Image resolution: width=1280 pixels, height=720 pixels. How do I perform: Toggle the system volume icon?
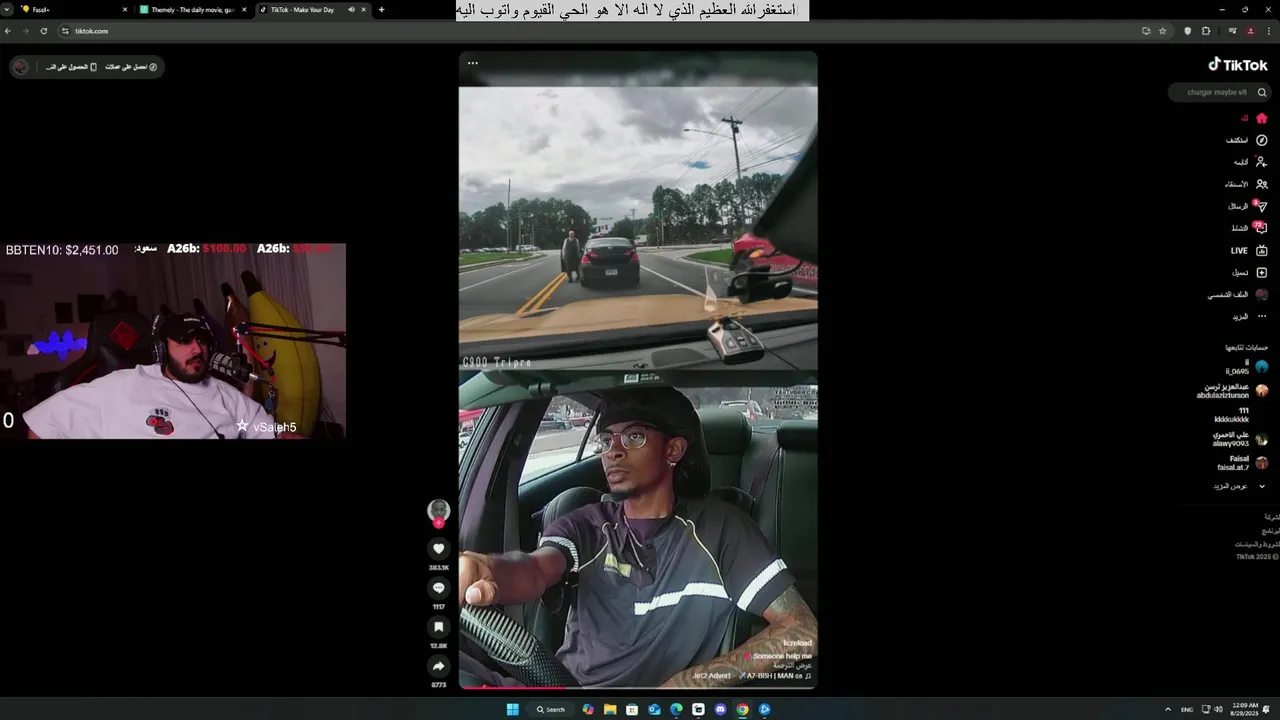click(x=1218, y=709)
